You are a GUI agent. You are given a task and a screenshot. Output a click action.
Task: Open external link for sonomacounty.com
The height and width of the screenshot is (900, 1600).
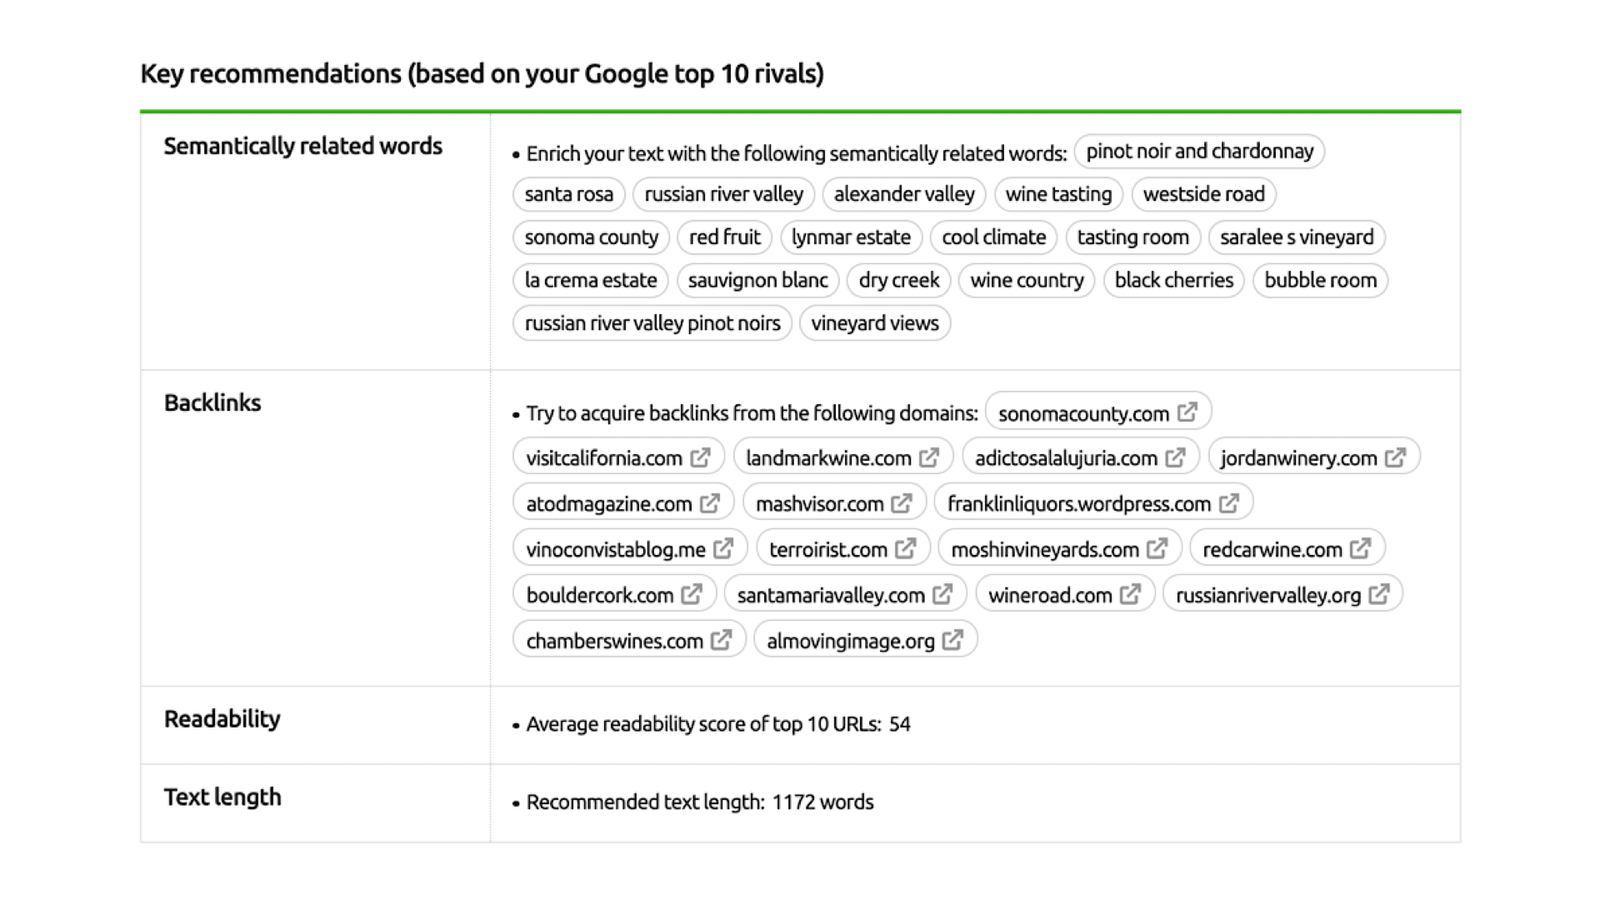pos(1187,411)
